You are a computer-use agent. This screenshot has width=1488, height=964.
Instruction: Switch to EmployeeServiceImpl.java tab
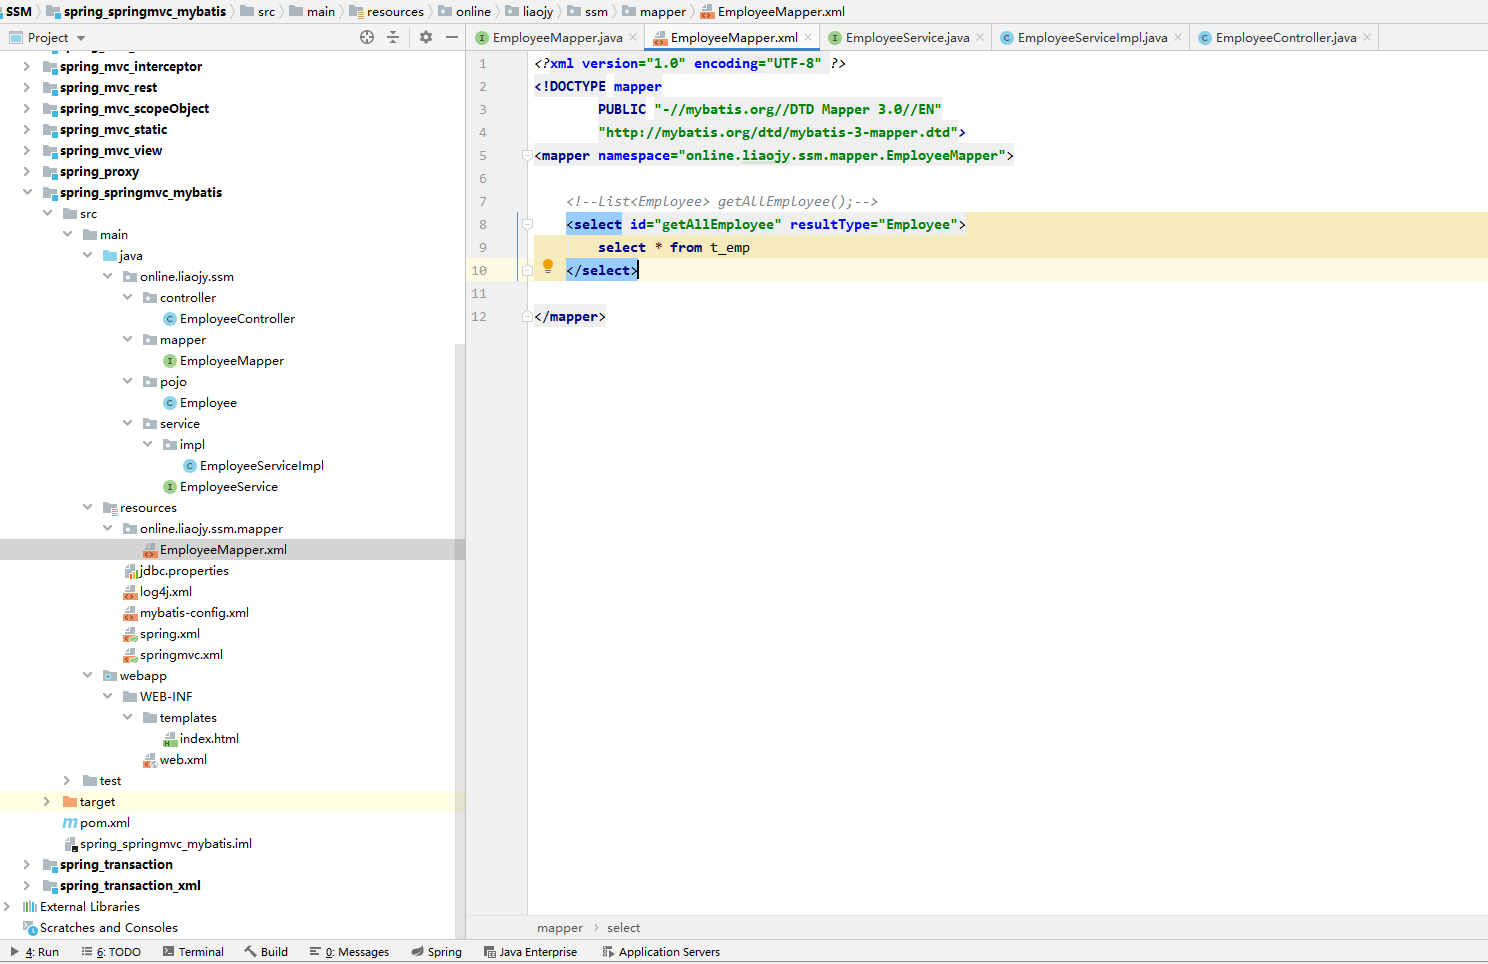(x=1092, y=37)
